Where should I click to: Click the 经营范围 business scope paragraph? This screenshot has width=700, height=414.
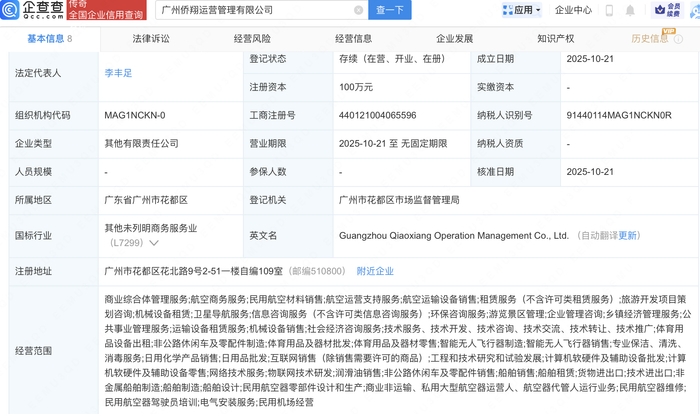pyautogui.click(x=397, y=351)
